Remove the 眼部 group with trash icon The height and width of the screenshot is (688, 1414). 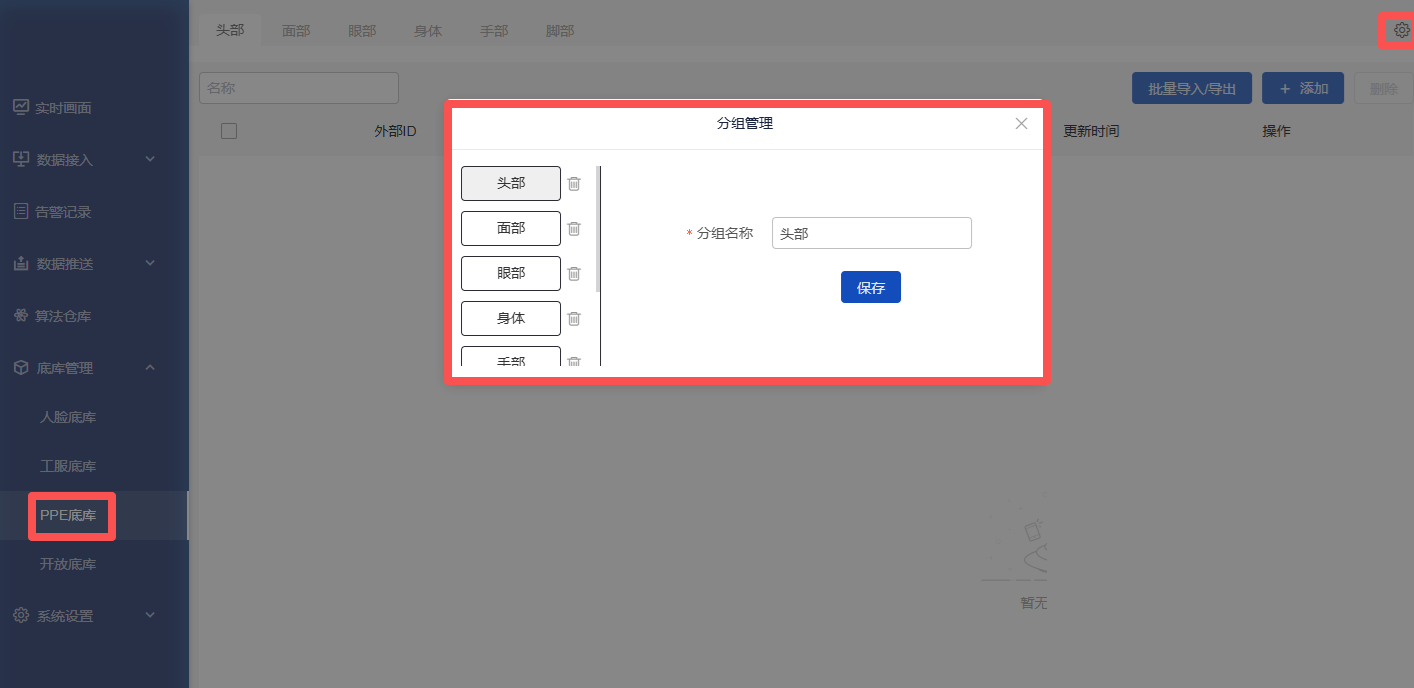(574, 273)
